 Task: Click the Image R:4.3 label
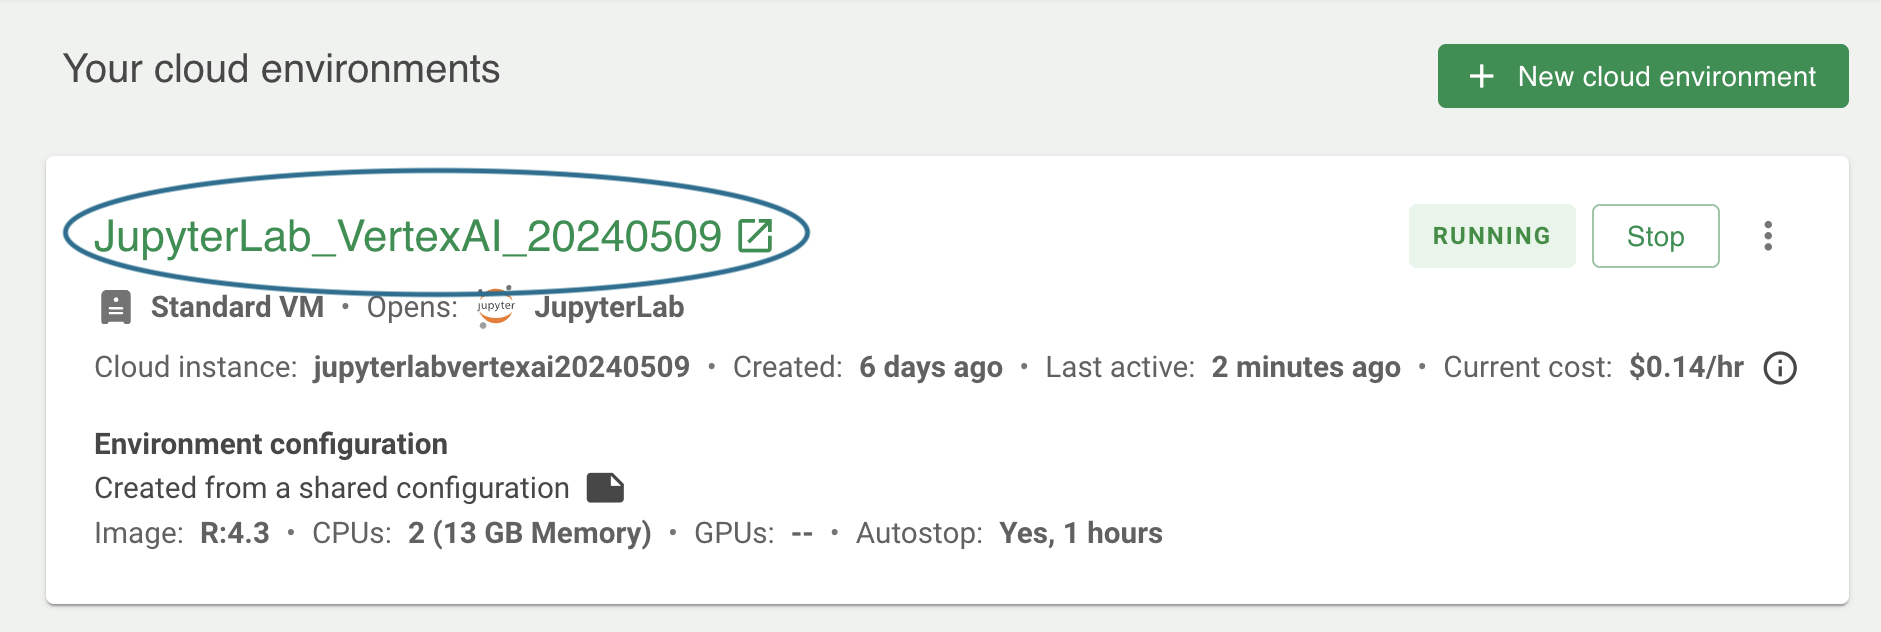pos(182,533)
